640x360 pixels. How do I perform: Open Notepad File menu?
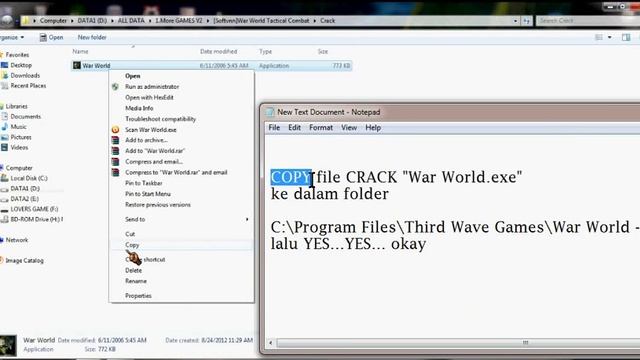tap(274, 128)
